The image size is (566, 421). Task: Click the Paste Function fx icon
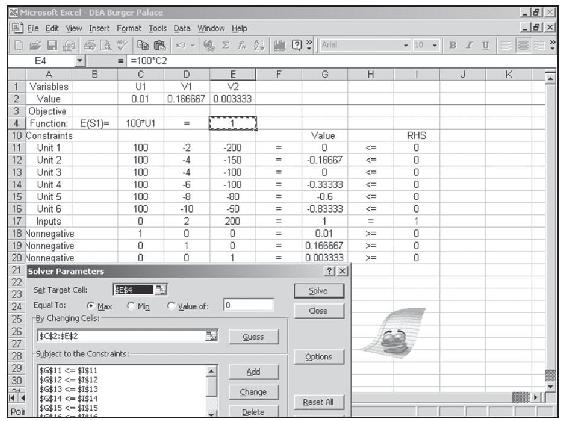[x=242, y=45]
